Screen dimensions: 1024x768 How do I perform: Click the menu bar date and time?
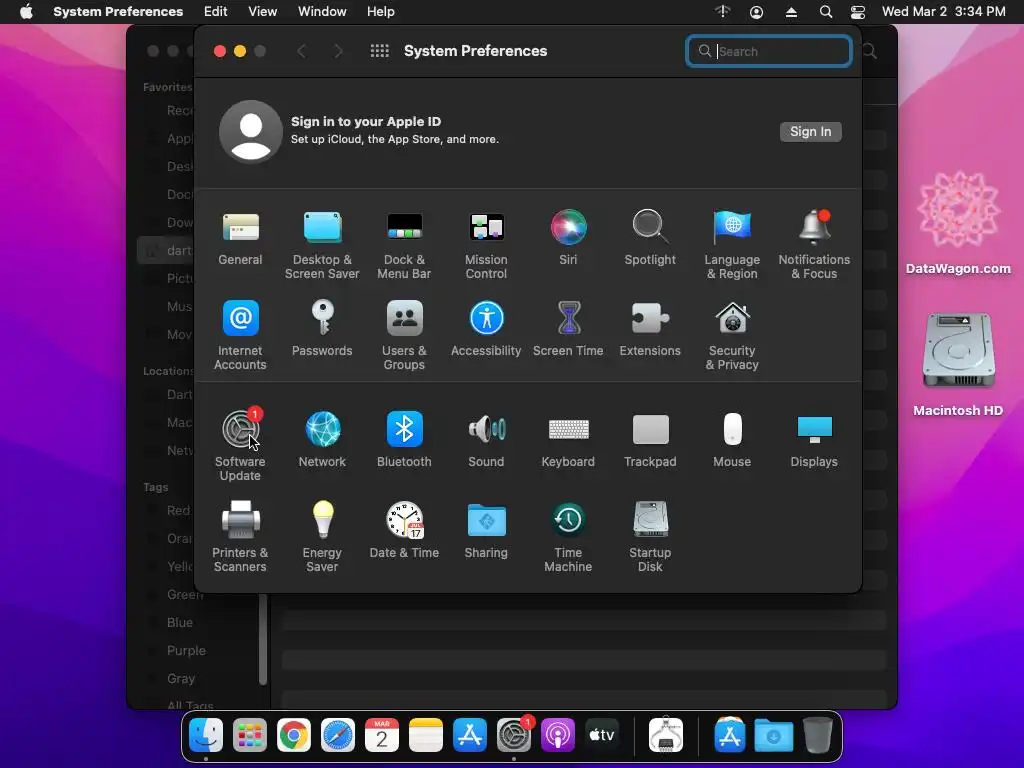click(944, 12)
